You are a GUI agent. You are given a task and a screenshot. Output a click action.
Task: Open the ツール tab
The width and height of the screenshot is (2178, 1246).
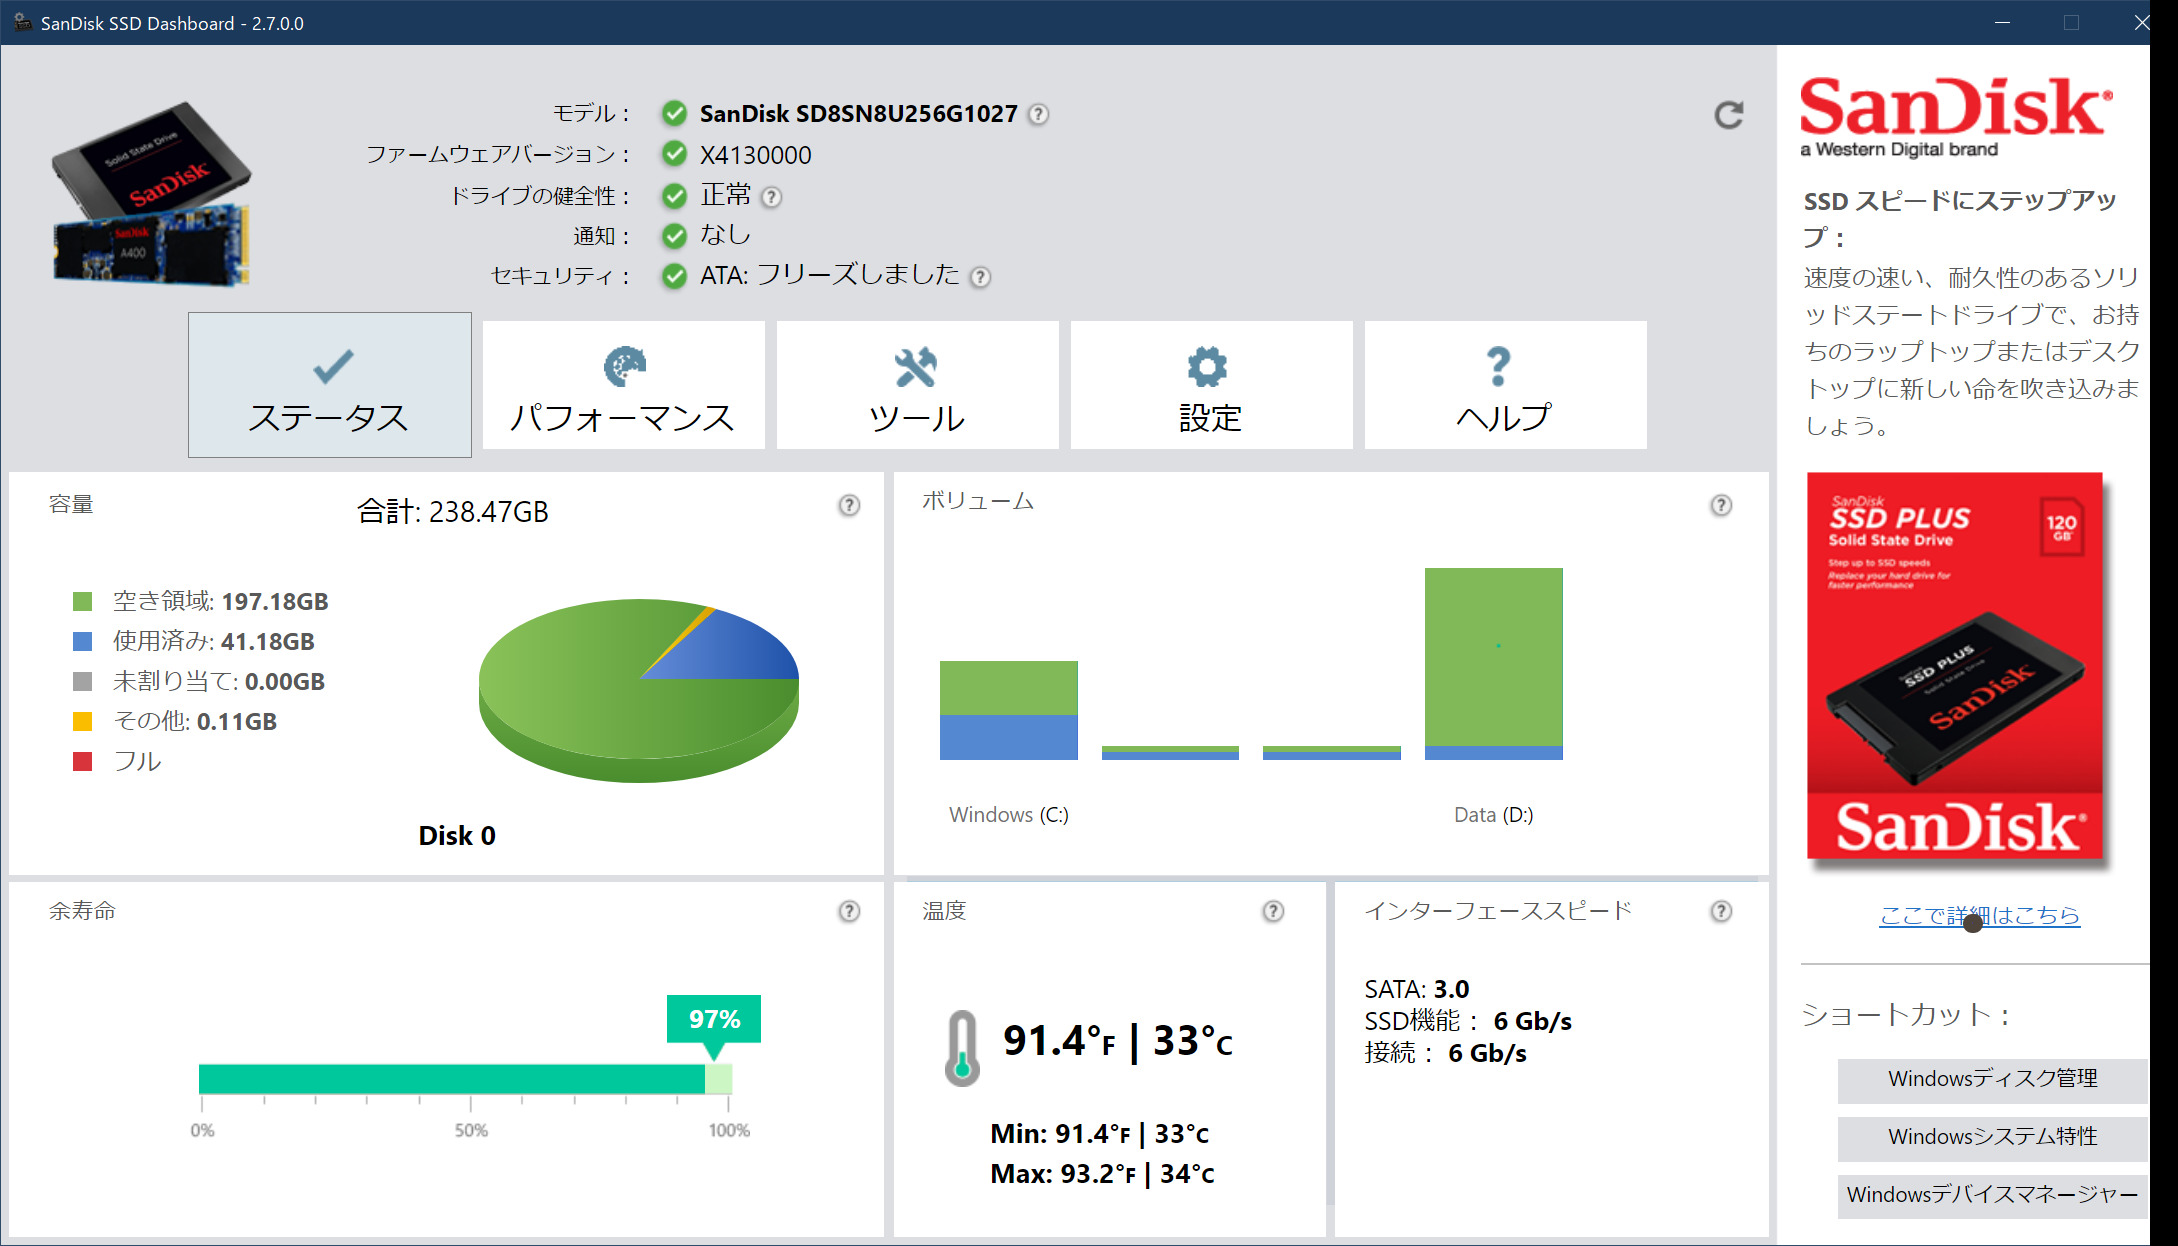tap(917, 385)
